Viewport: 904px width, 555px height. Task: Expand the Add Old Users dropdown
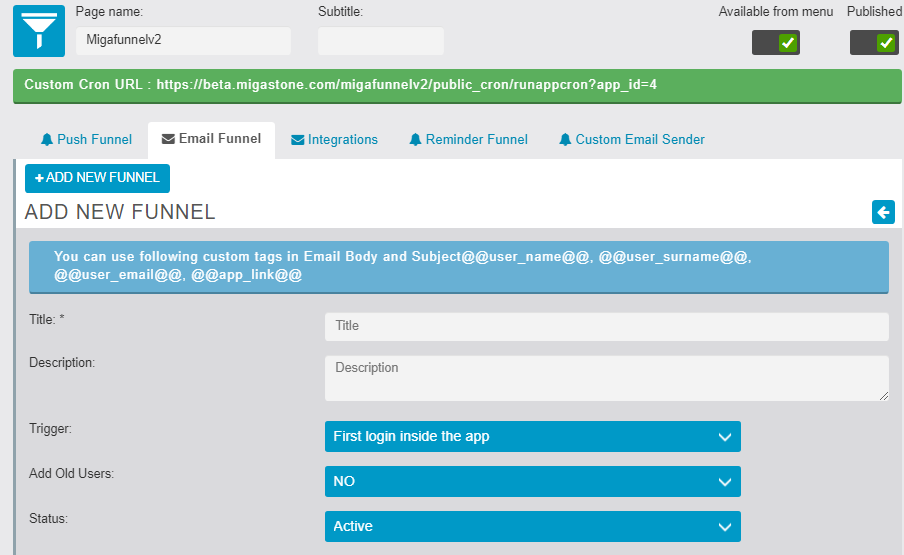[532, 481]
